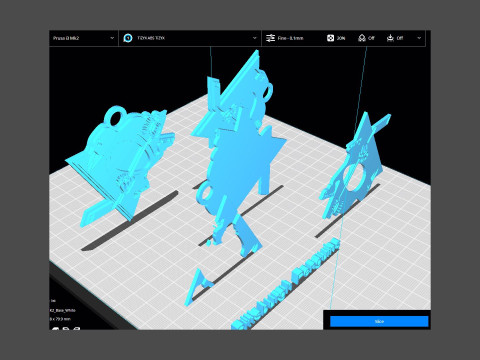Click the extruder number icon

tap(128, 38)
